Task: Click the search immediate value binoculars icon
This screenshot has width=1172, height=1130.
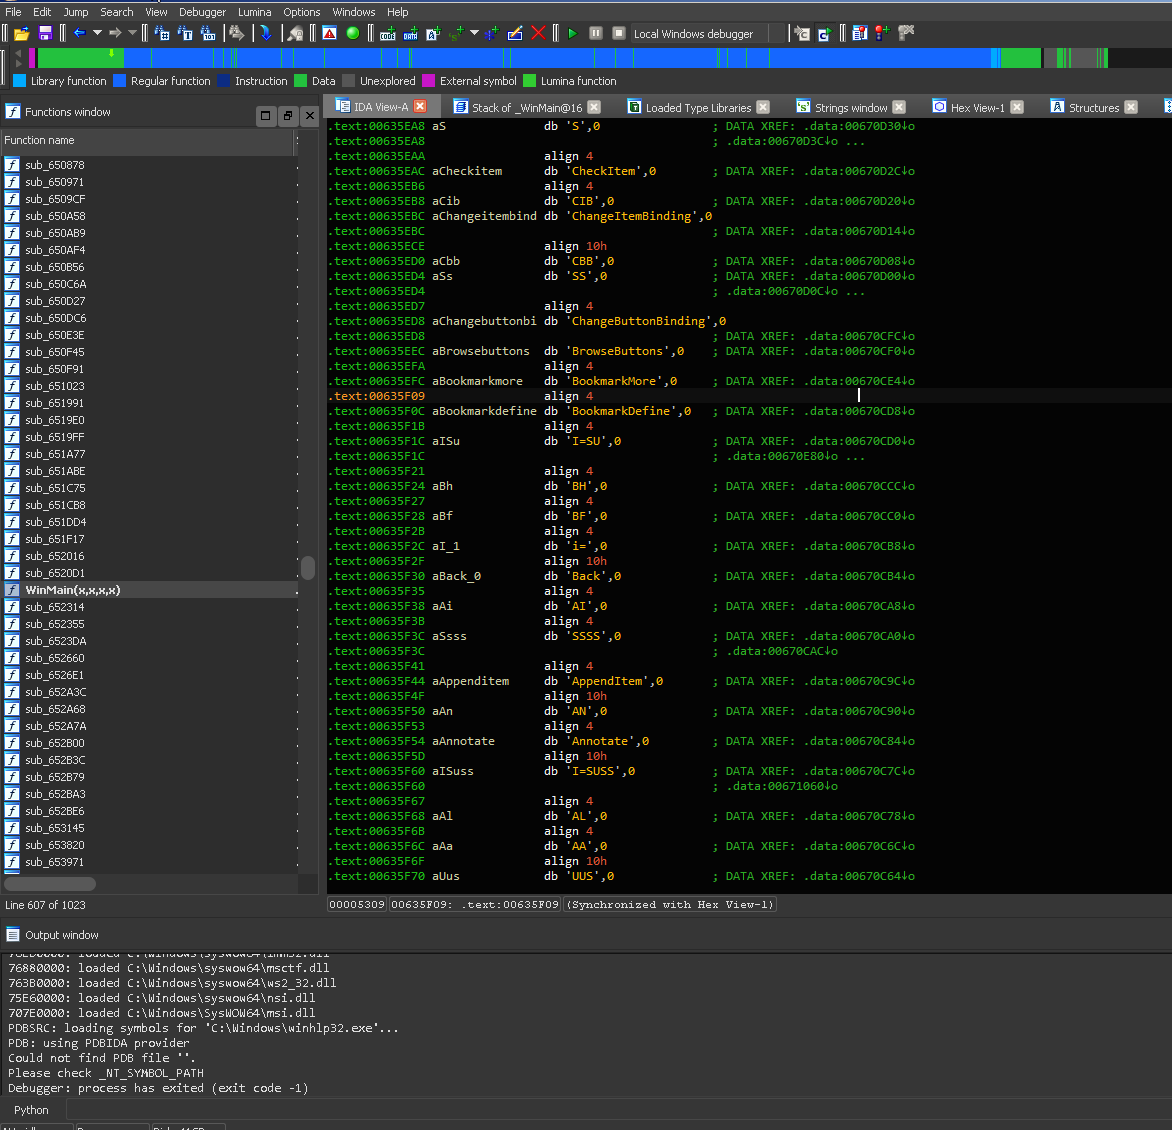Action: tap(162, 33)
